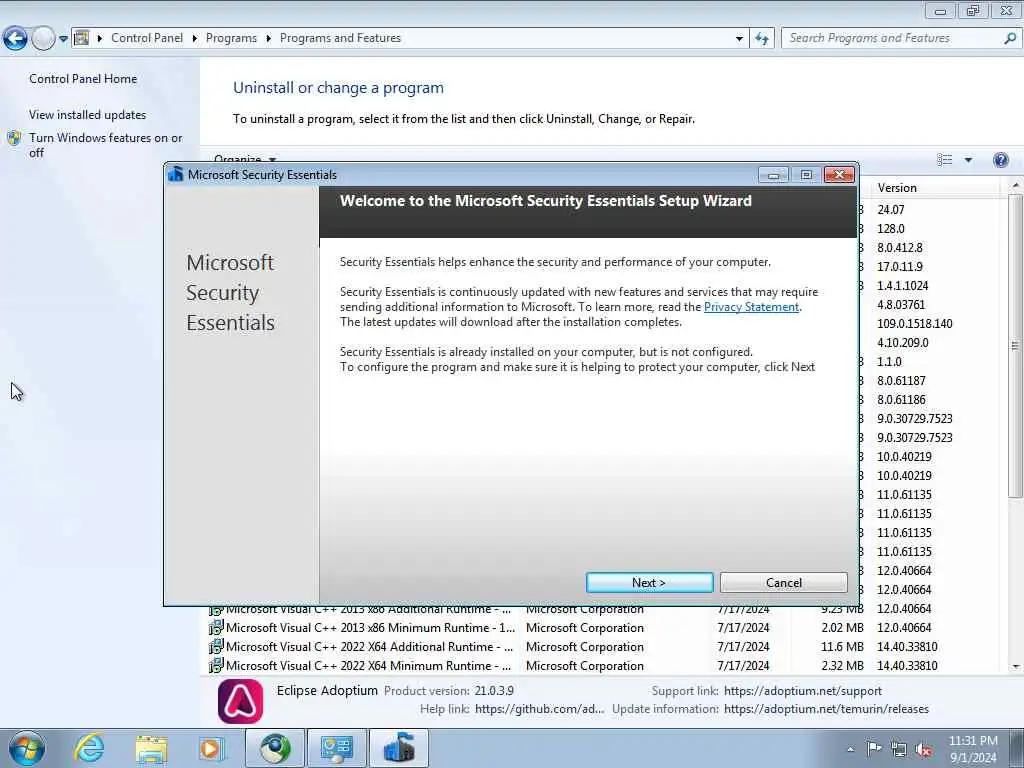1024x768 pixels.
Task: Open network tray icon
Action: click(x=899, y=749)
